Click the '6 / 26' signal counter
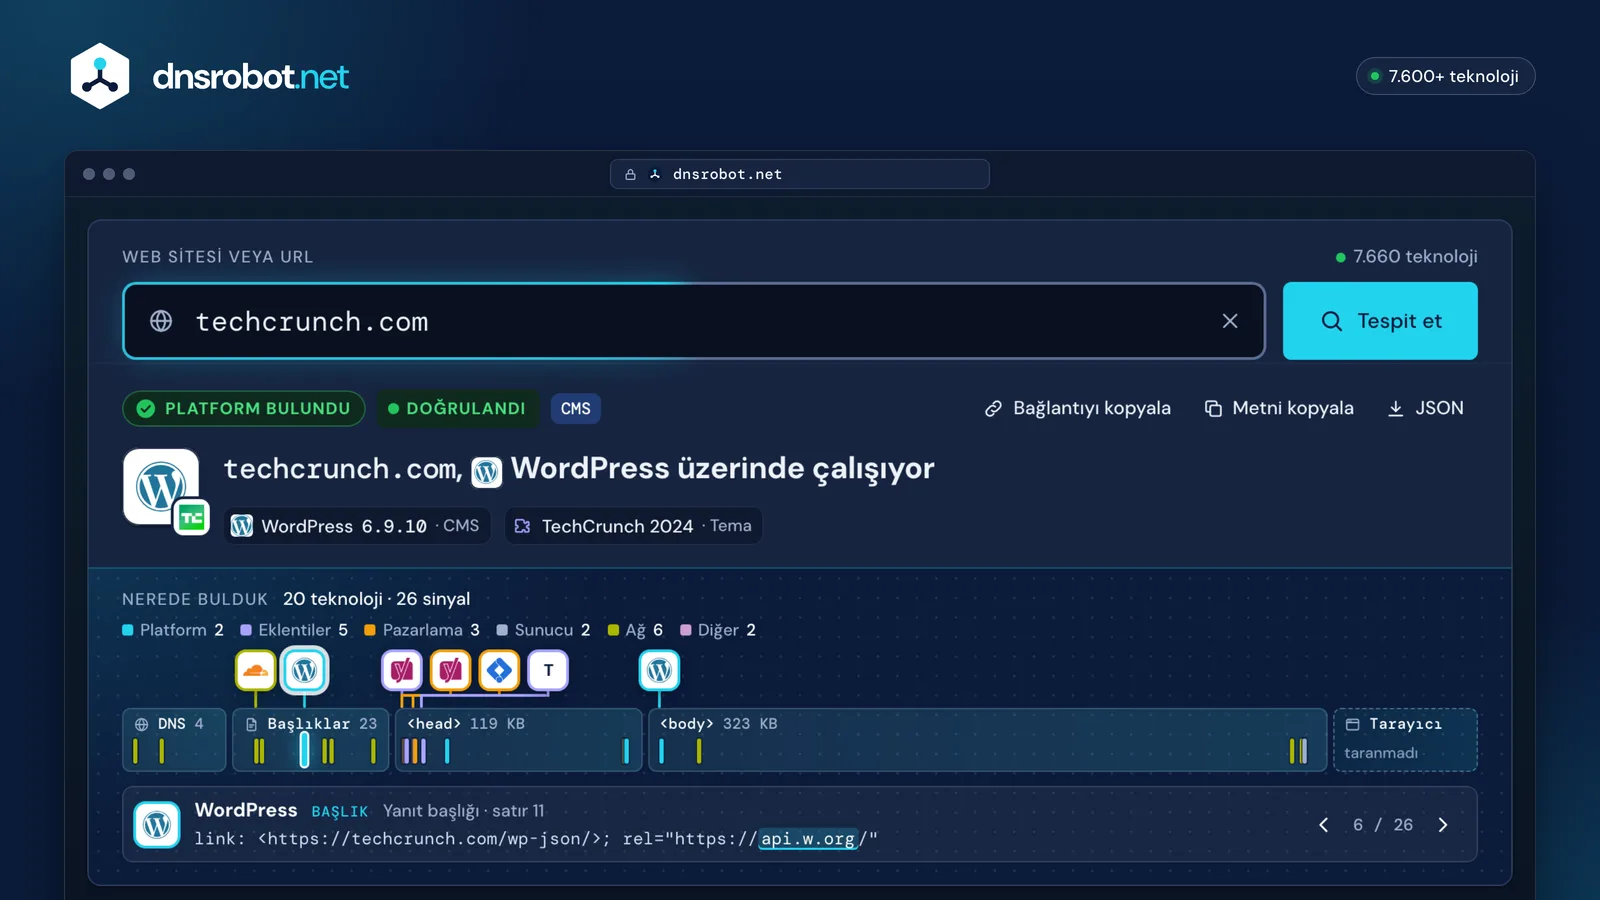The height and width of the screenshot is (900, 1600). click(x=1383, y=825)
